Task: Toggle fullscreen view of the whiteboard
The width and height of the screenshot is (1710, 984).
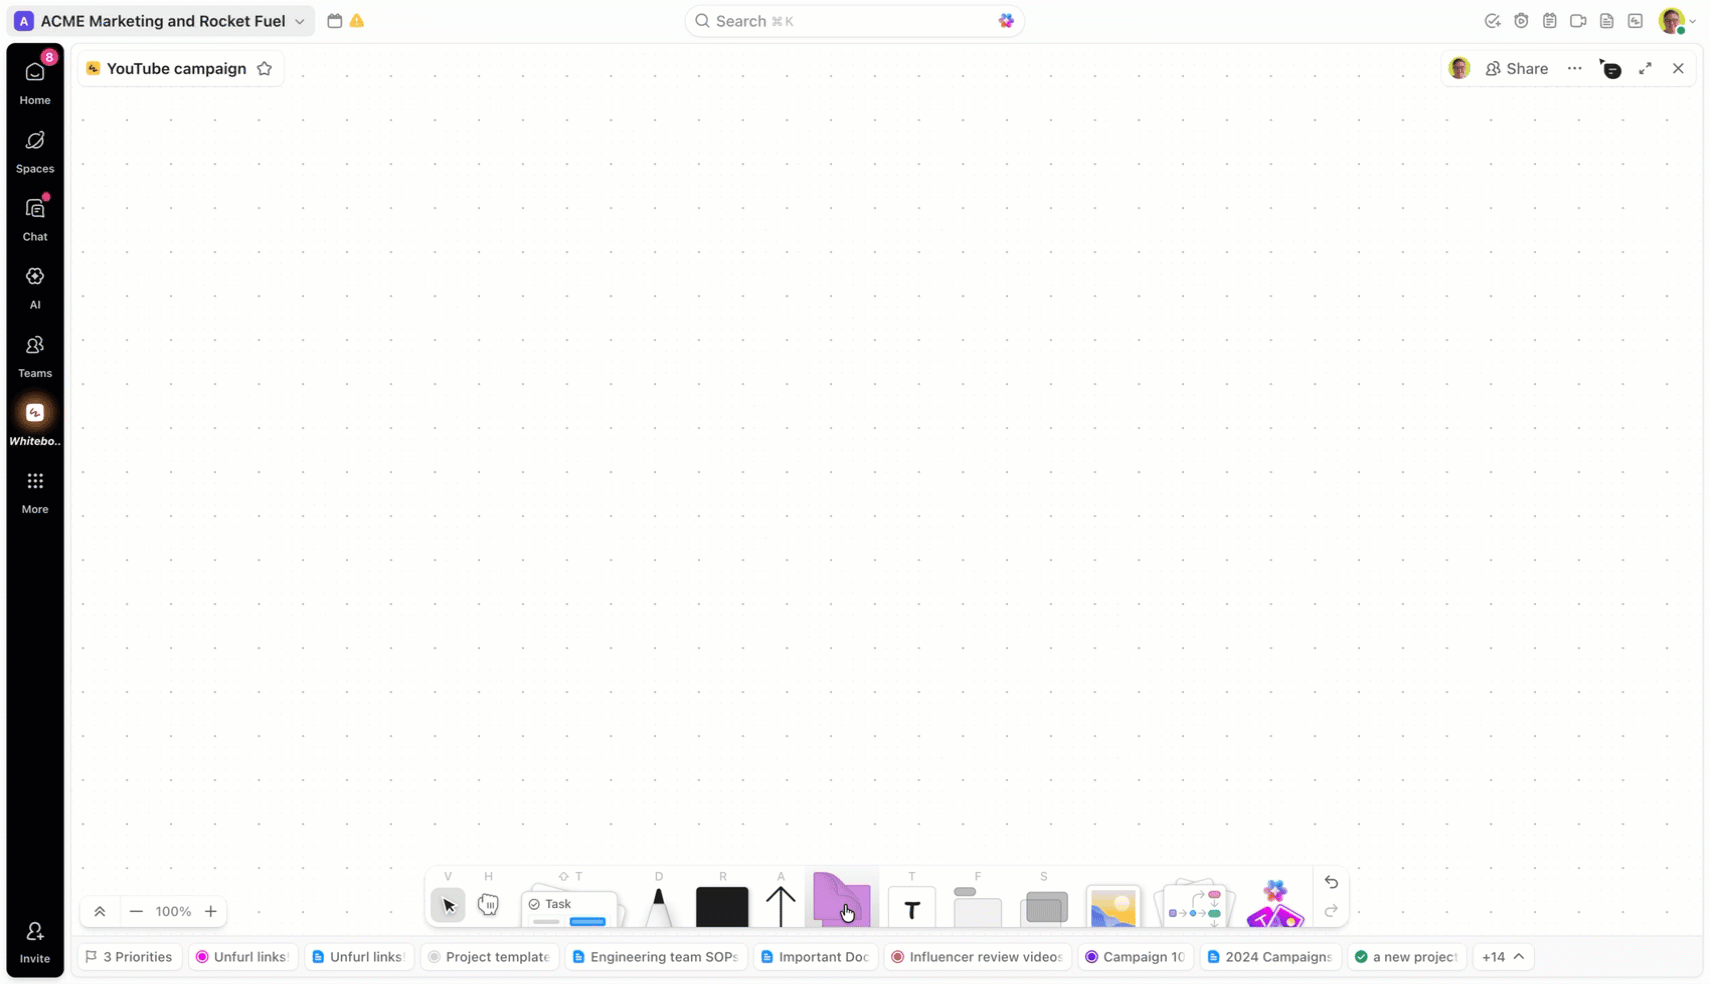Action: coord(1644,67)
